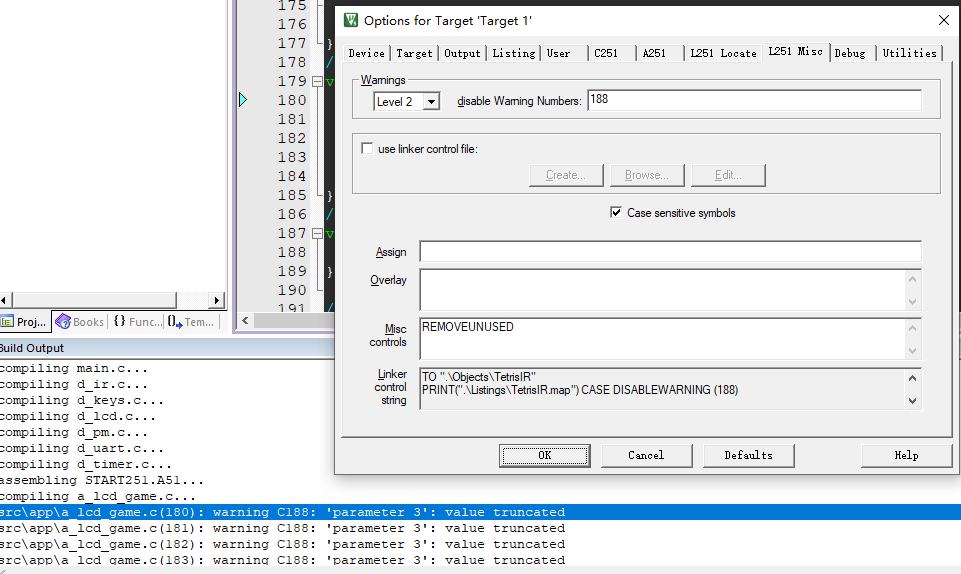Click project panel scroll left arrow

(5, 300)
